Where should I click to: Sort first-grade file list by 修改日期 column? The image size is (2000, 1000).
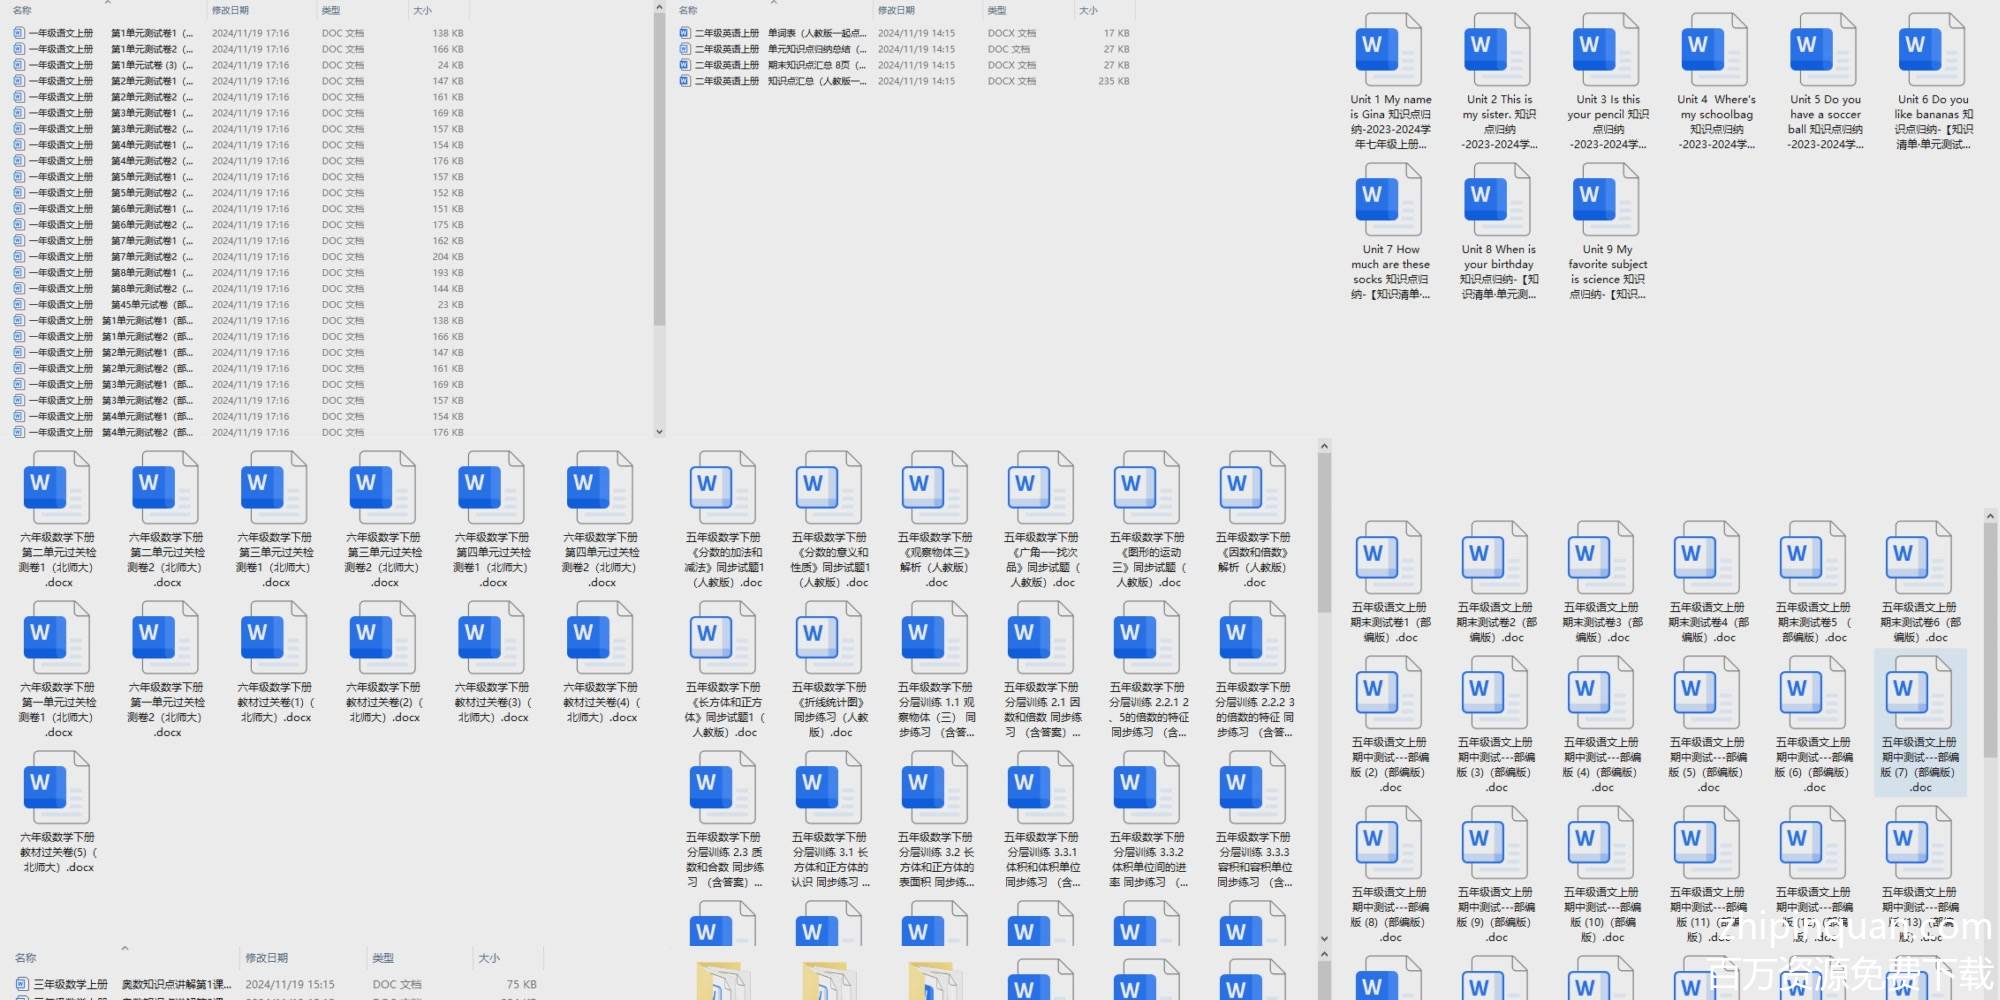(230, 10)
